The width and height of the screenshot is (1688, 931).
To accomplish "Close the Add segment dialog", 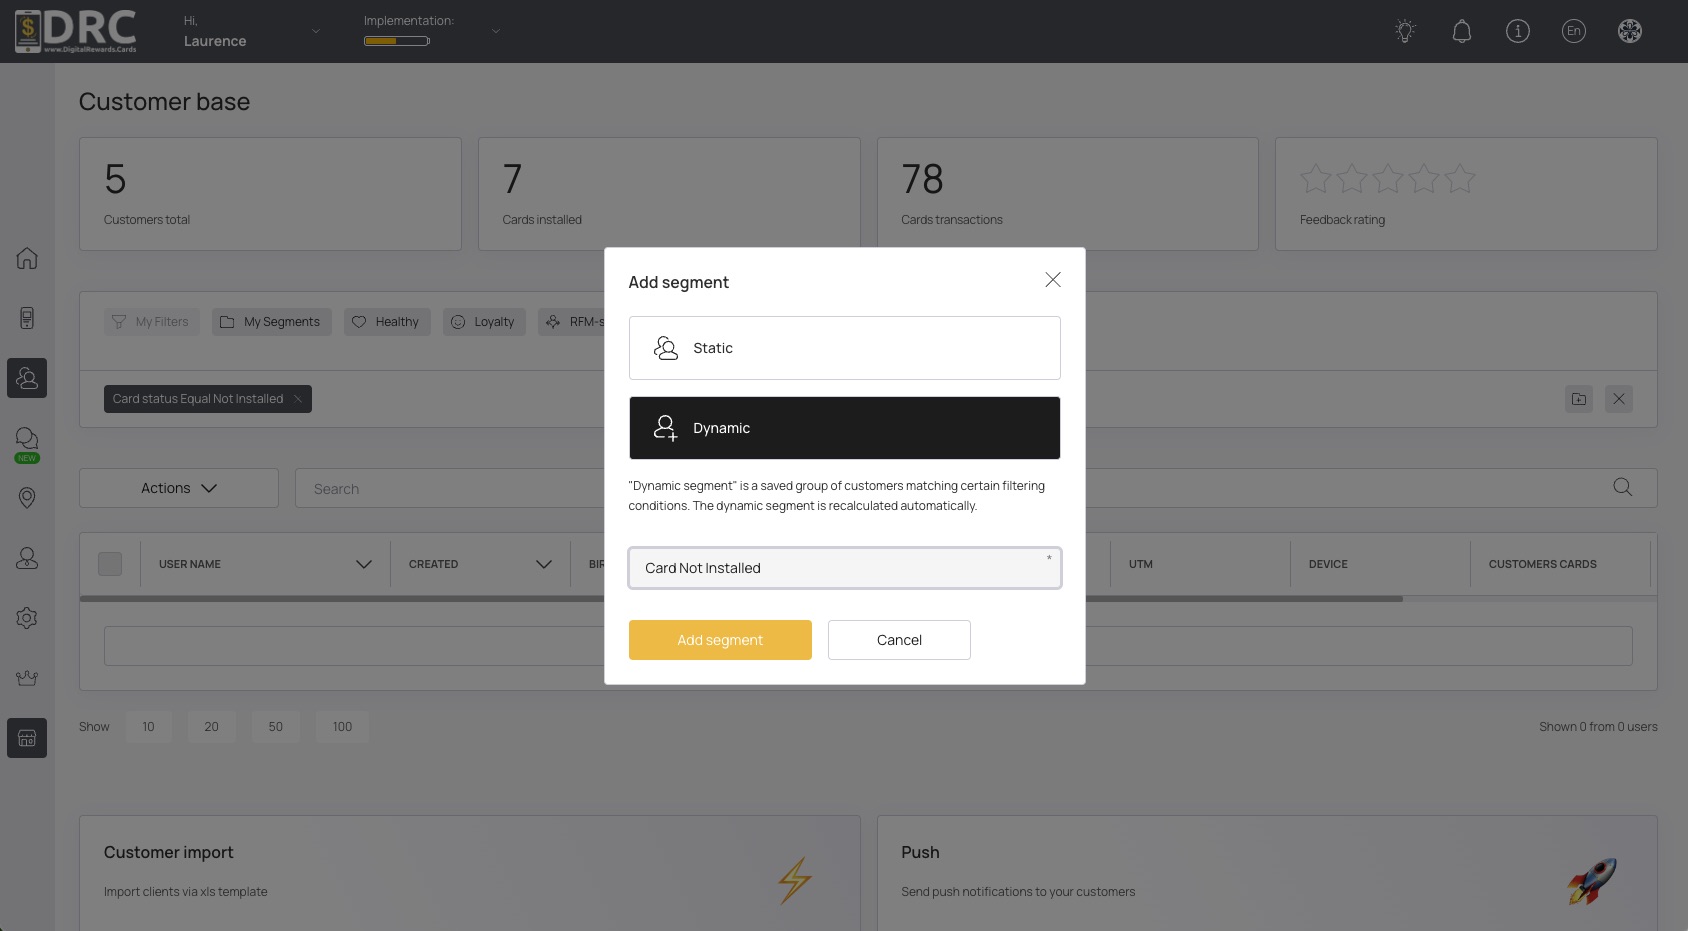I will click(x=1053, y=280).
